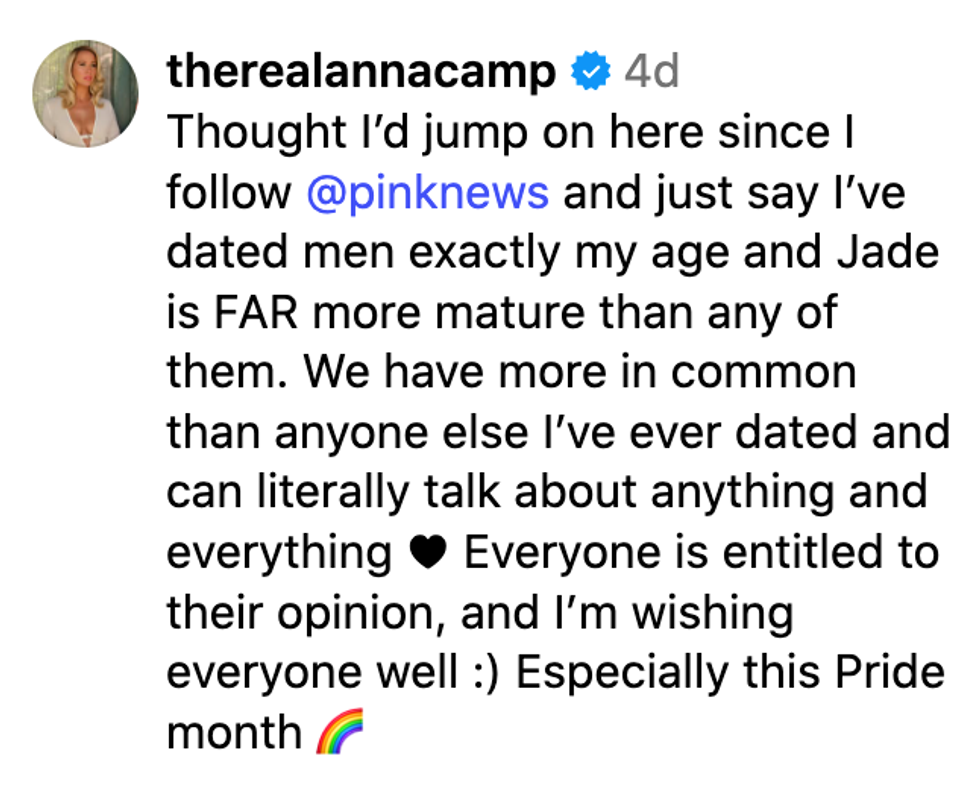This screenshot has height=786, width=980.
Task: Click the black heart emoji
Action: click(x=428, y=553)
